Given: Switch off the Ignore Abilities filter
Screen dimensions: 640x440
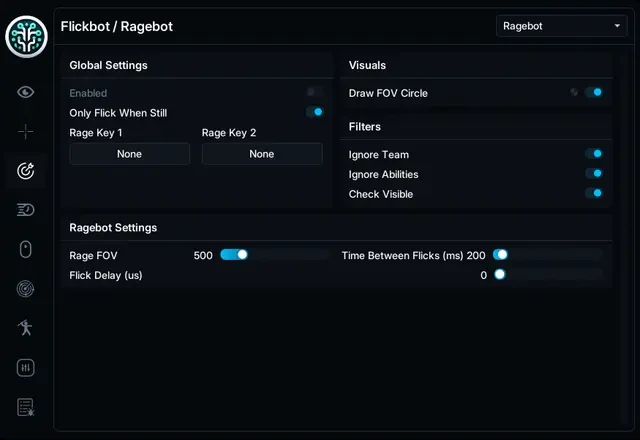Looking at the screenshot, I should [594, 173].
